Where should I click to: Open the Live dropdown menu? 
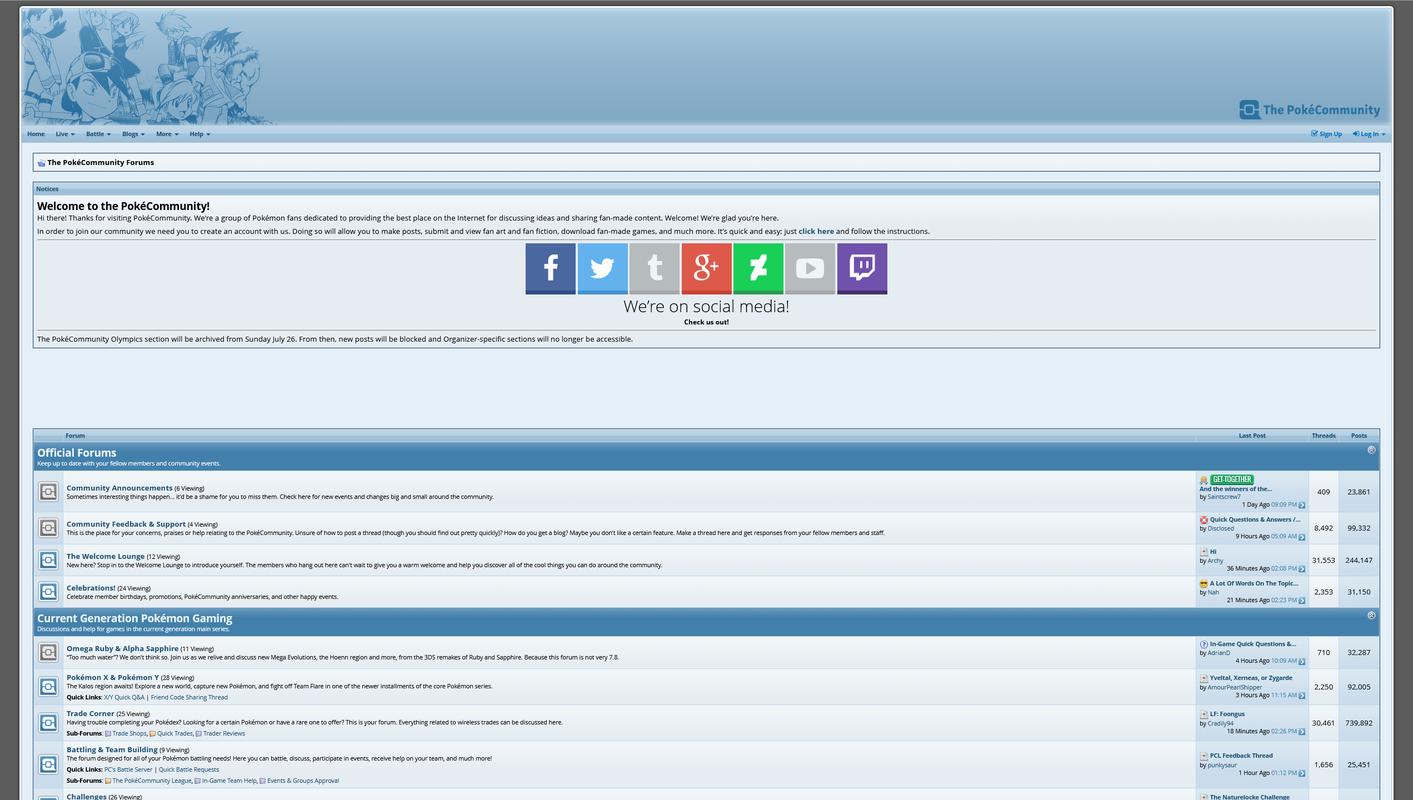point(65,134)
